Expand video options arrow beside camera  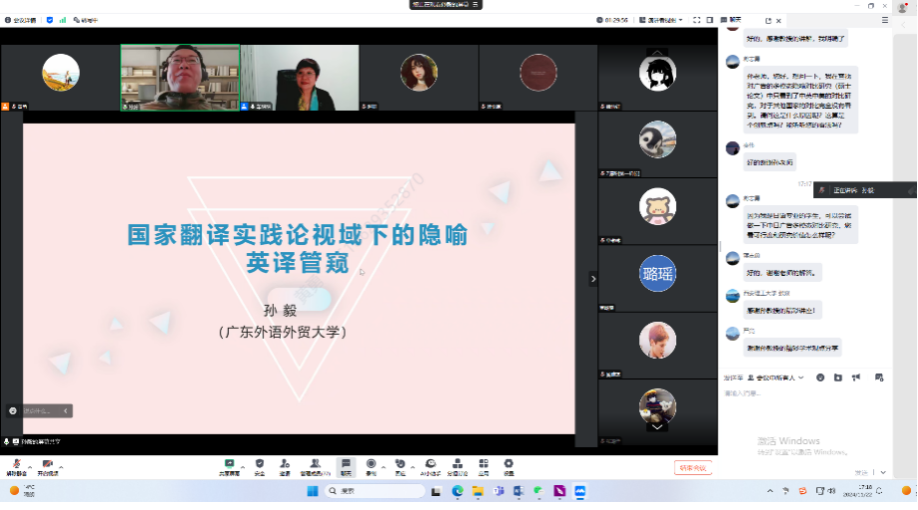[x=61, y=467]
